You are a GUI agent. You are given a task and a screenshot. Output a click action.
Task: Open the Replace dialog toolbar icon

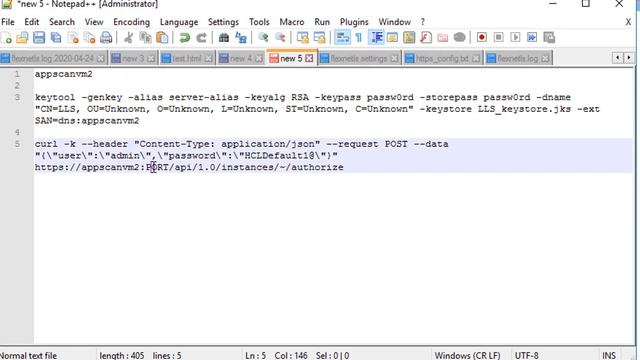coord(241,38)
